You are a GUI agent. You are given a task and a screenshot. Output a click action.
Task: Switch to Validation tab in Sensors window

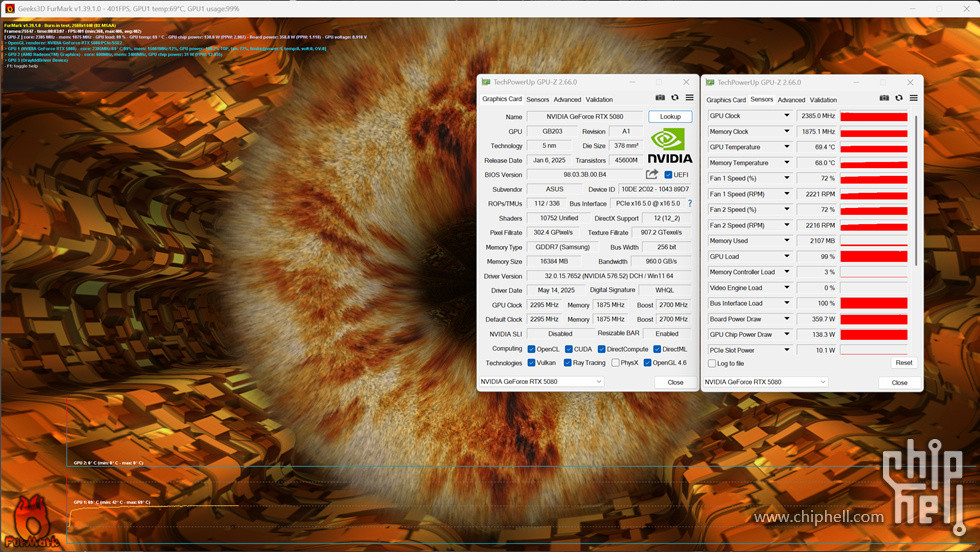(x=823, y=100)
